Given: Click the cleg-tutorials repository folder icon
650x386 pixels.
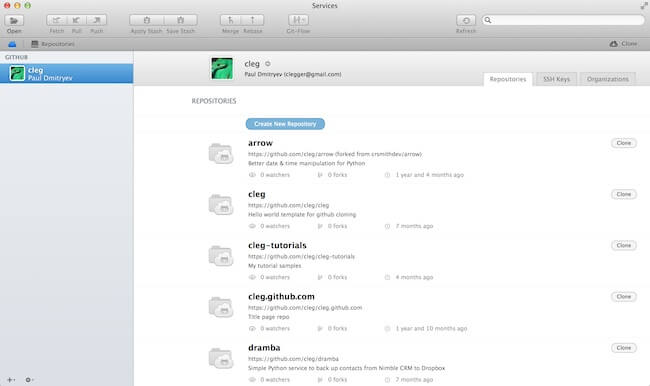Looking at the screenshot, I should (221, 256).
